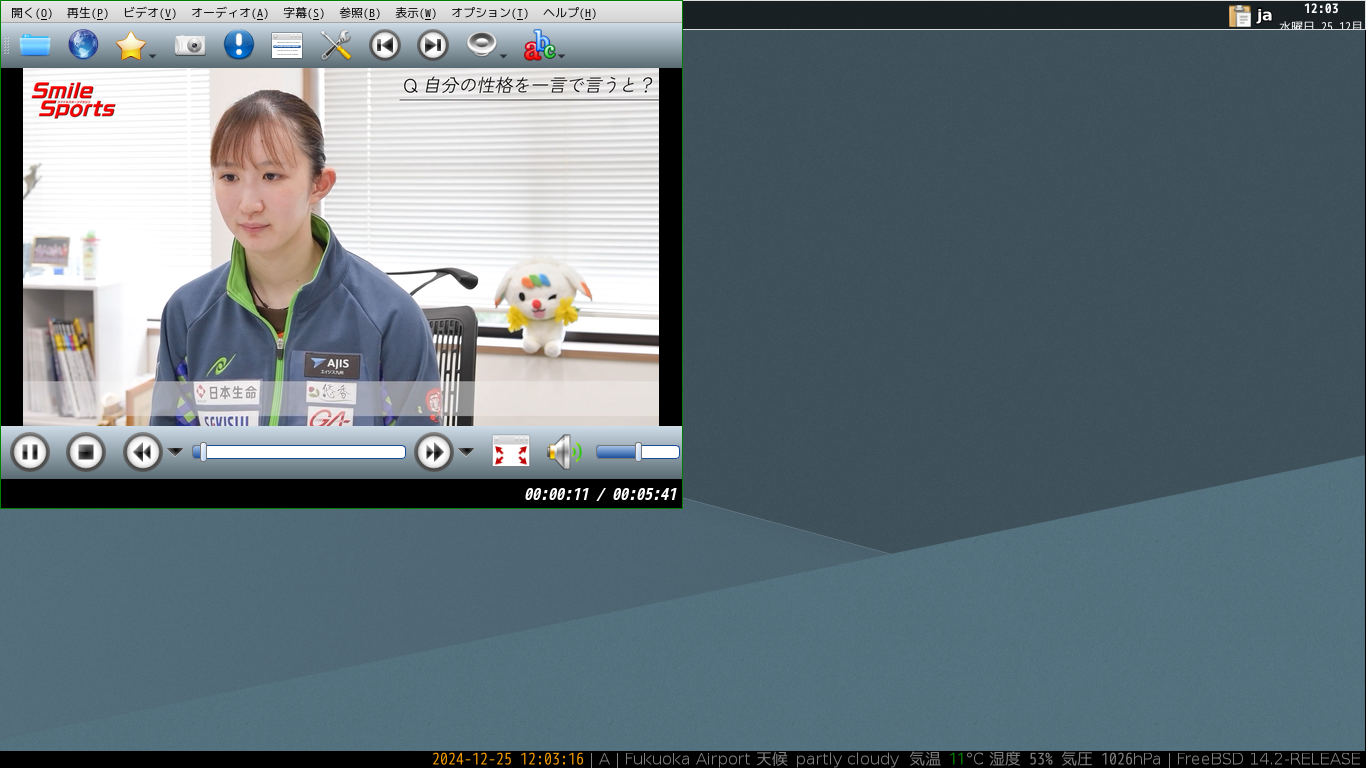
Task: Expand the subtitle dropdown arrow
Action: [562, 55]
